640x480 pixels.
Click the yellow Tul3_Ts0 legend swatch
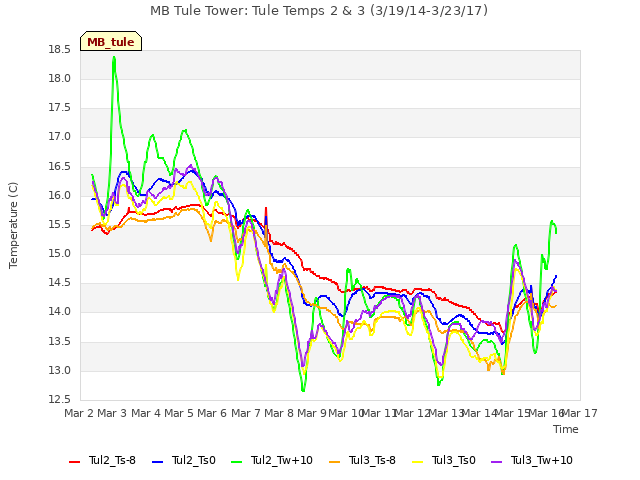tap(418, 462)
